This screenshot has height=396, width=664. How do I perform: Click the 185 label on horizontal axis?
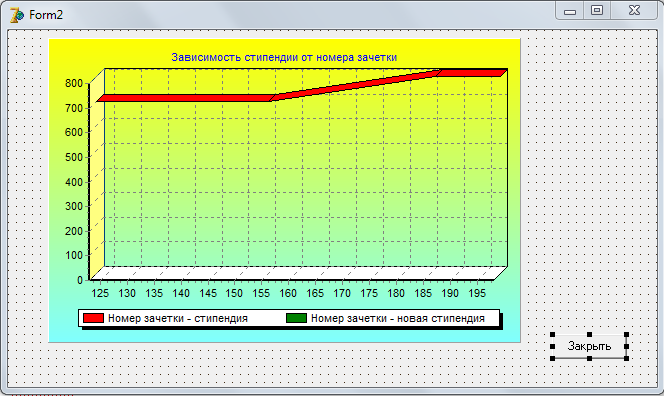click(x=423, y=293)
